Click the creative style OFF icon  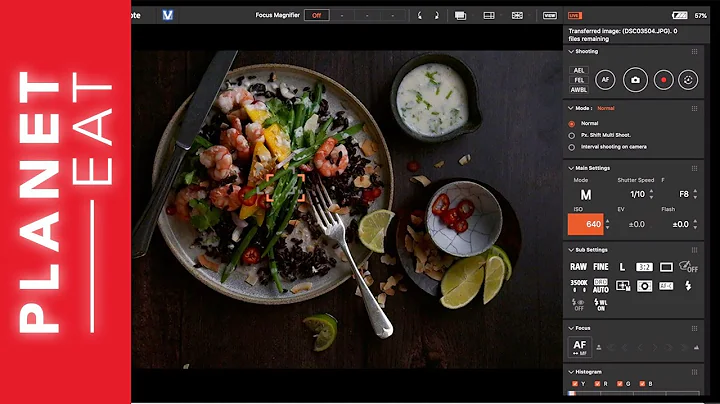(688, 267)
